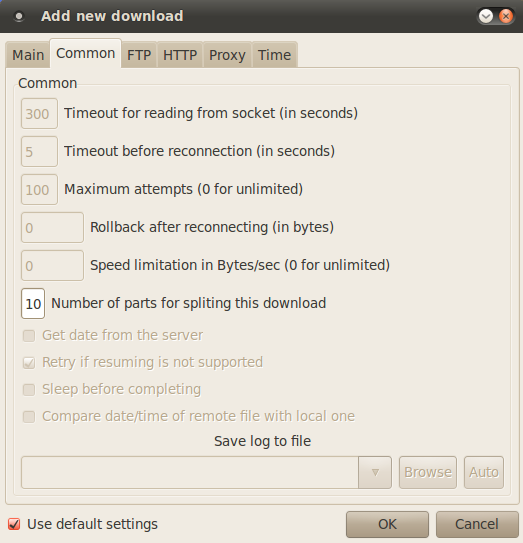
Task: Select the HTTP tab
Action: [x=180, y=55]
